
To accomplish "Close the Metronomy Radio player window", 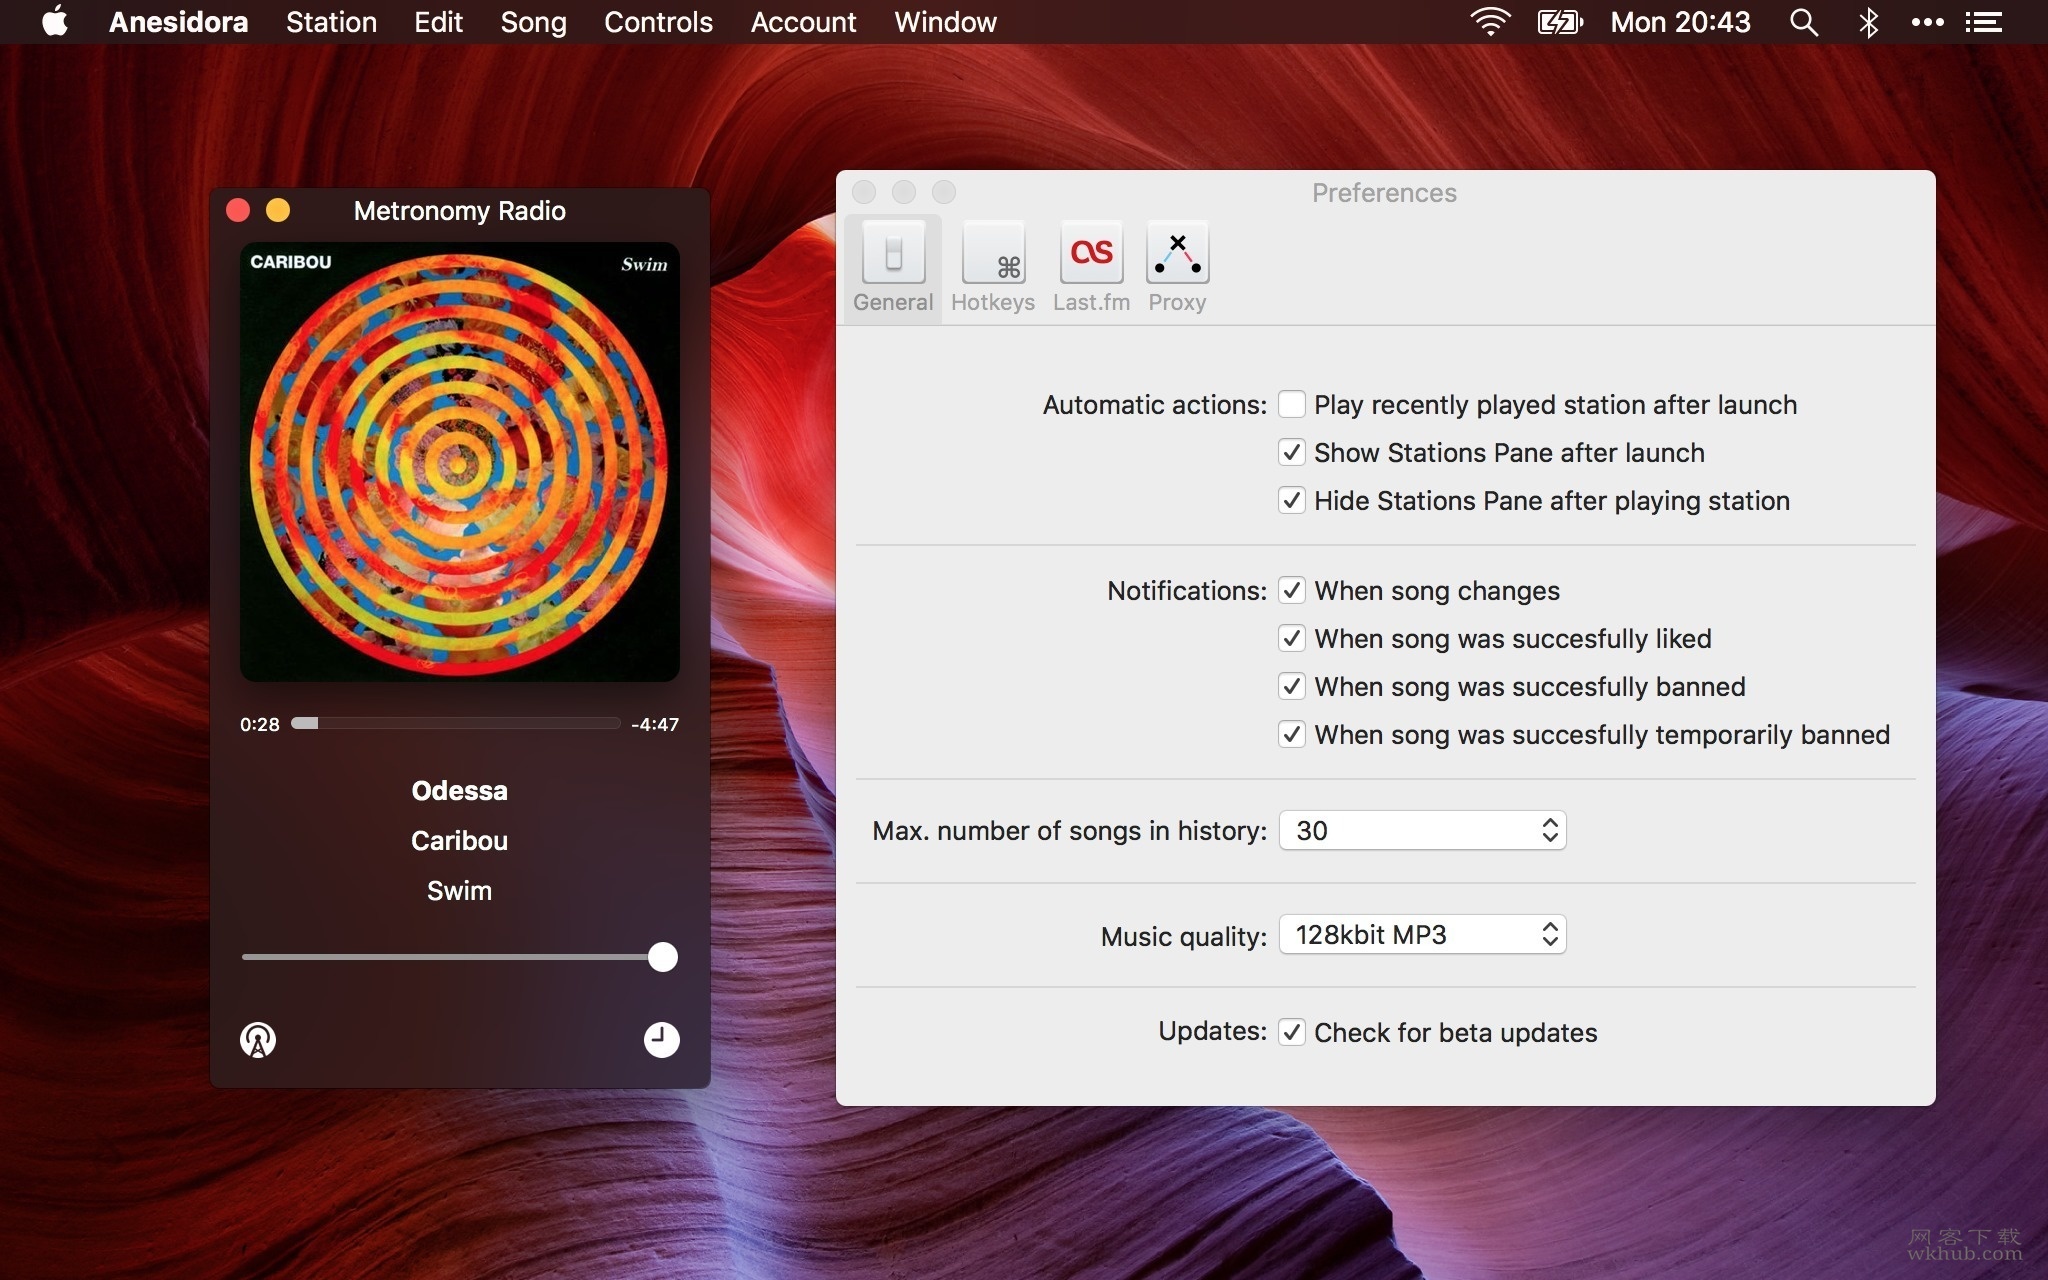I will click(x=238, y=210).
